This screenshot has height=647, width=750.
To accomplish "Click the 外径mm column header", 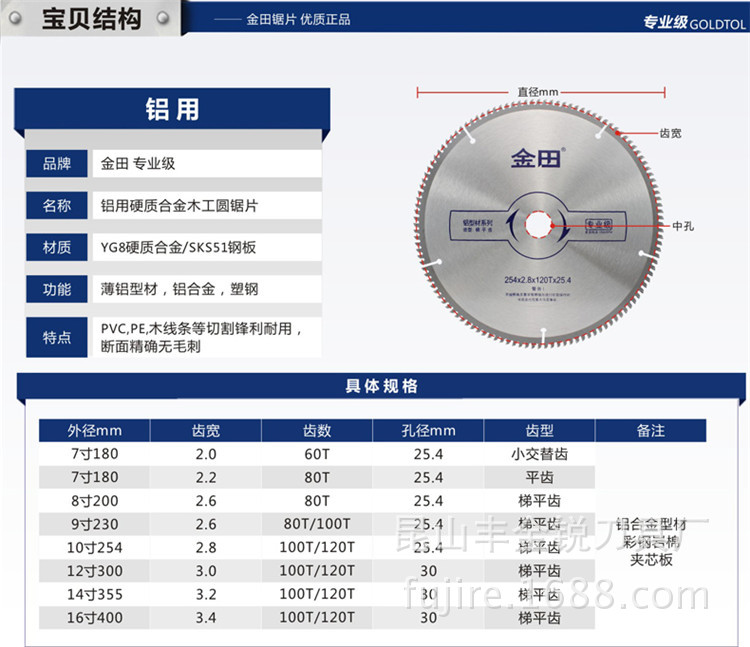I will coord(94,430).
